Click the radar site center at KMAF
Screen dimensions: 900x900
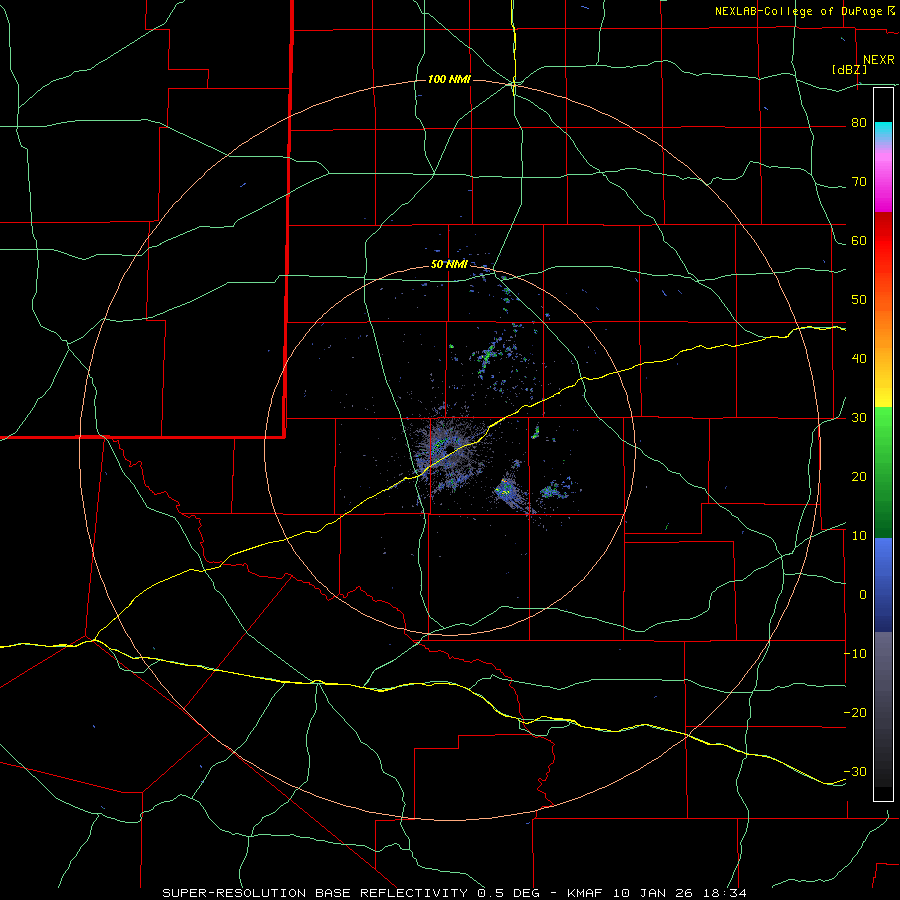(x=449, y=449)
